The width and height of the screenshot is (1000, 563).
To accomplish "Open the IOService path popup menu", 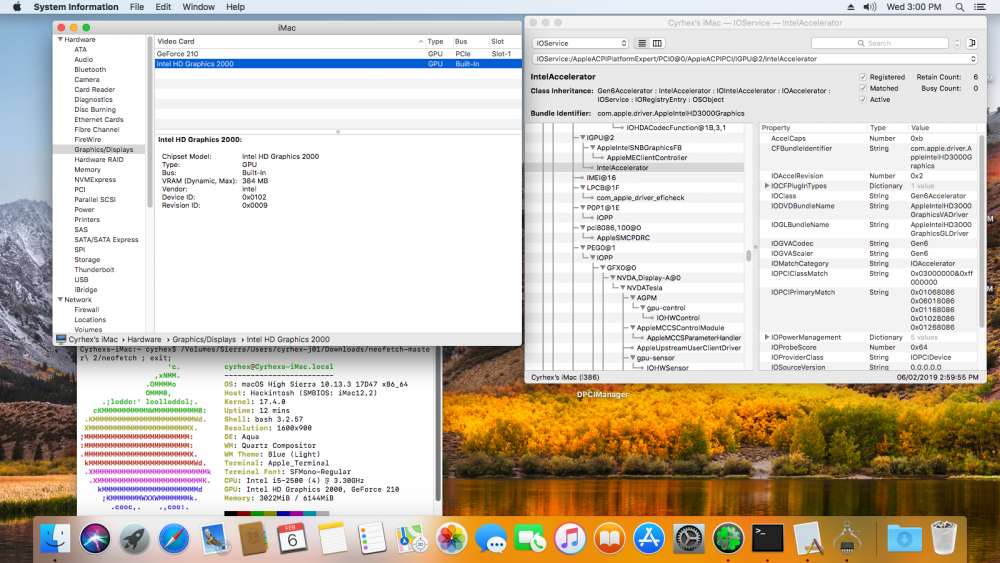I will [x=755, y=59].
